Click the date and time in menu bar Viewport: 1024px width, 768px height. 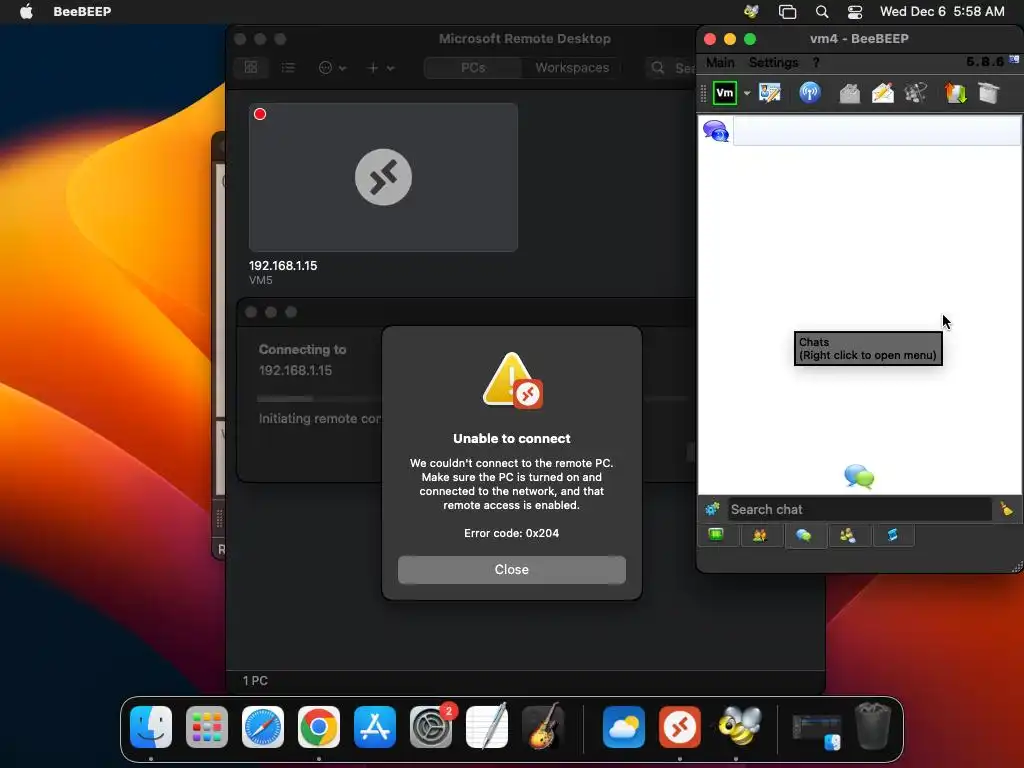pos(942,11)
